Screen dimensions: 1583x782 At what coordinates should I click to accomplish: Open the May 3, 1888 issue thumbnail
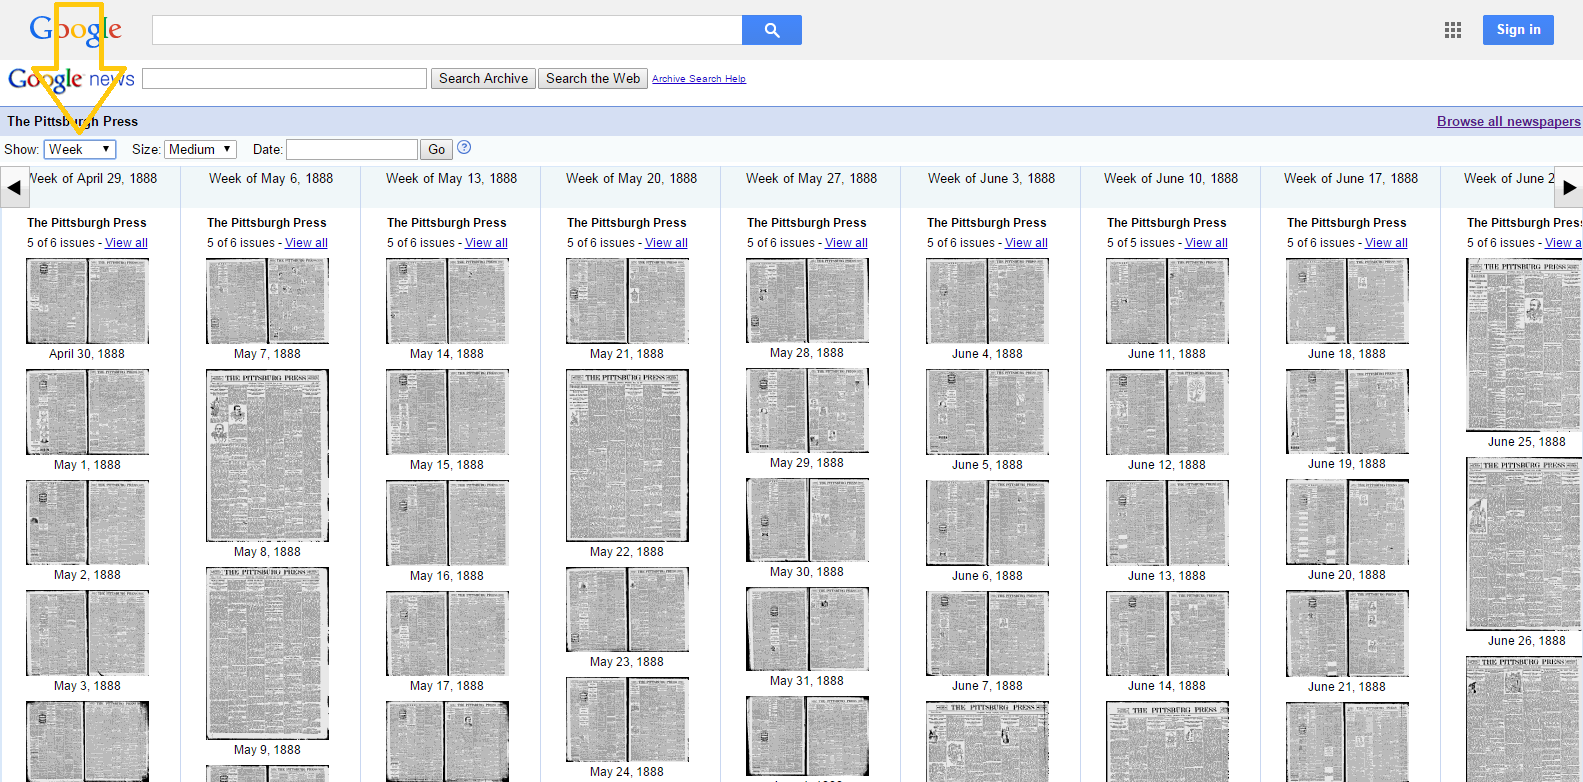point(87,633)
